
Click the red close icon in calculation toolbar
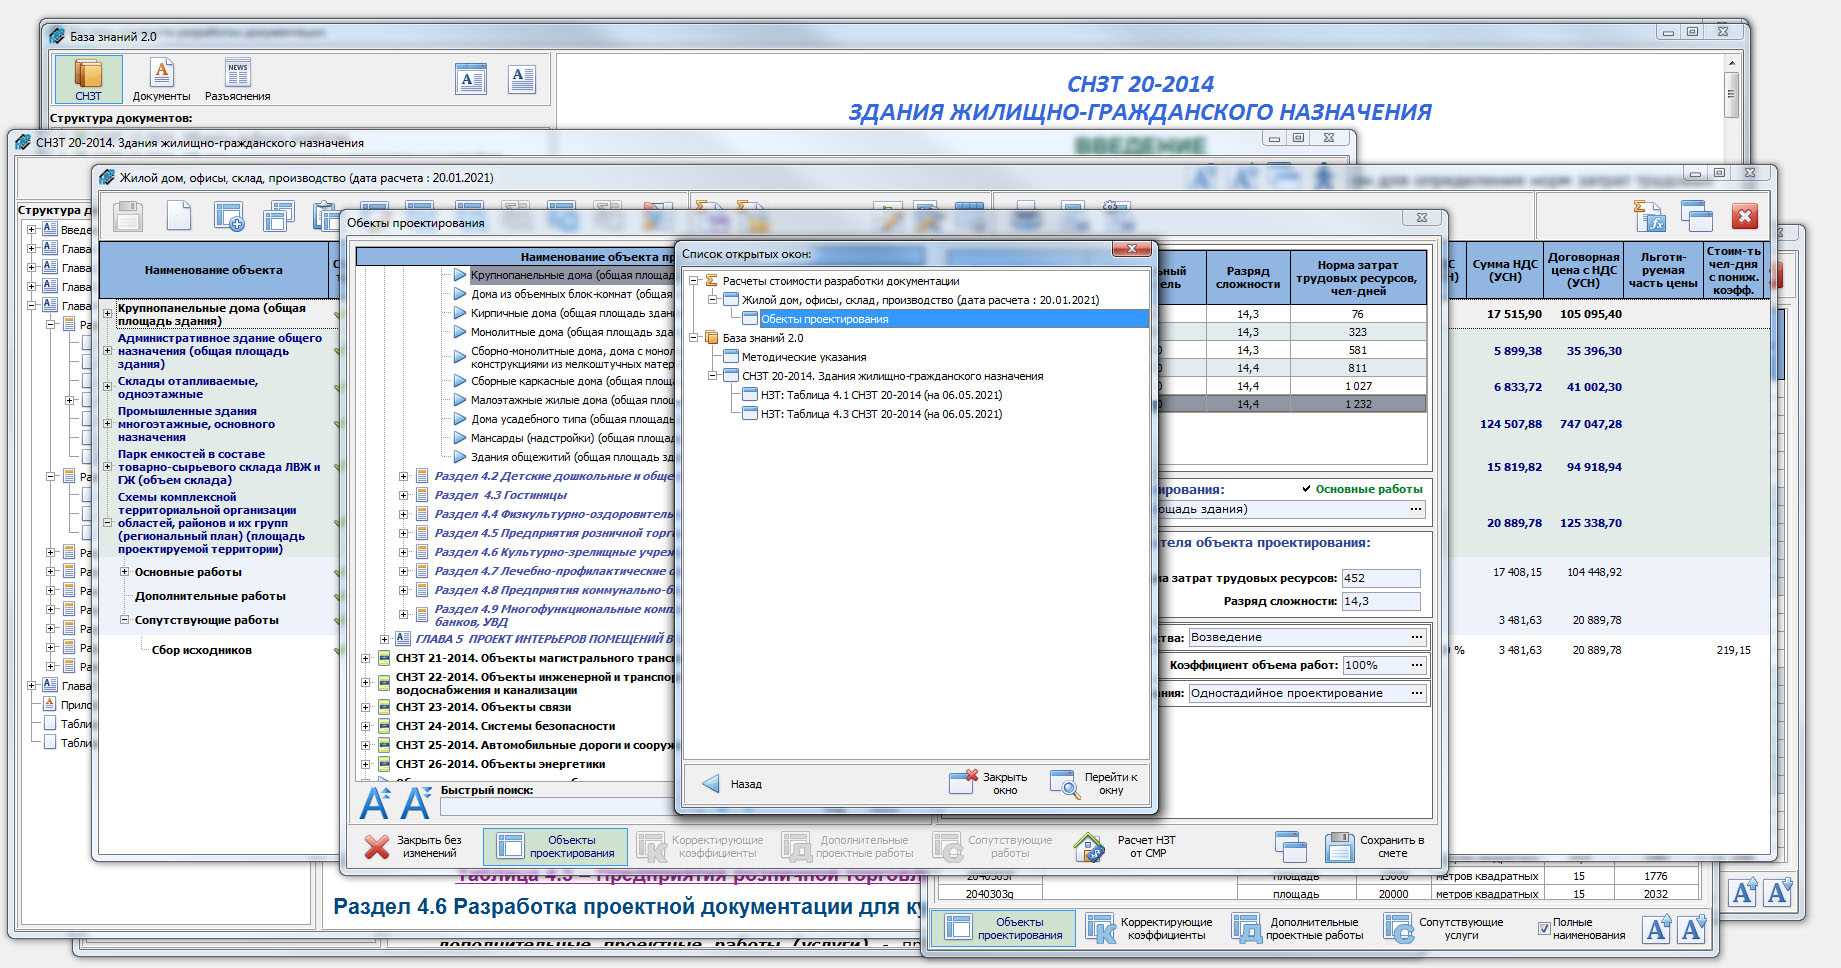coord(1744,216)
